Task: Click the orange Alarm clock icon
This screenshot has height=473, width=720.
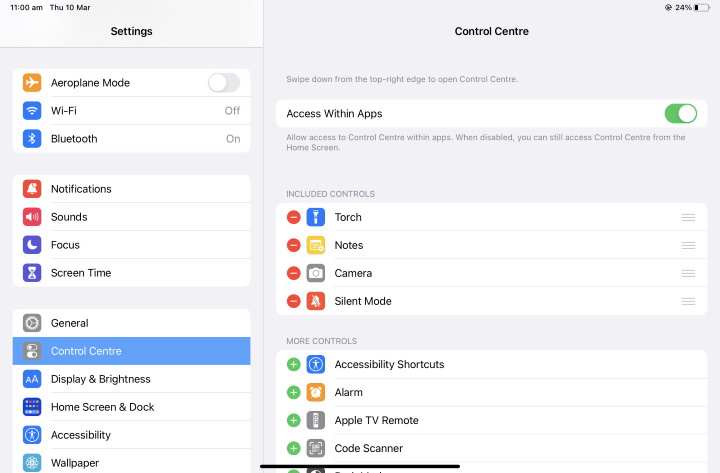Action: click(316, 392)
